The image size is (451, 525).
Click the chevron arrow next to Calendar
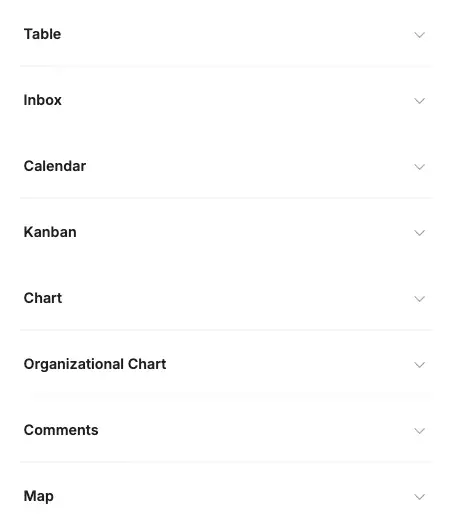click(x=420, y=166)
